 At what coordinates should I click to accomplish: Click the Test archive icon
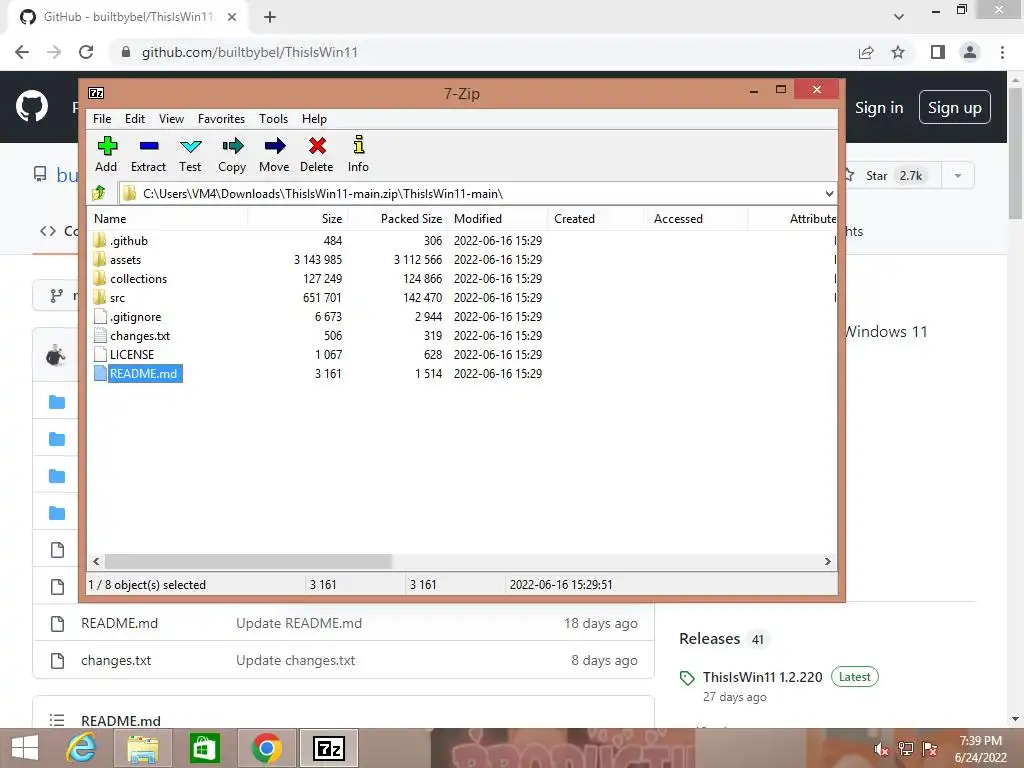point(190,154)
